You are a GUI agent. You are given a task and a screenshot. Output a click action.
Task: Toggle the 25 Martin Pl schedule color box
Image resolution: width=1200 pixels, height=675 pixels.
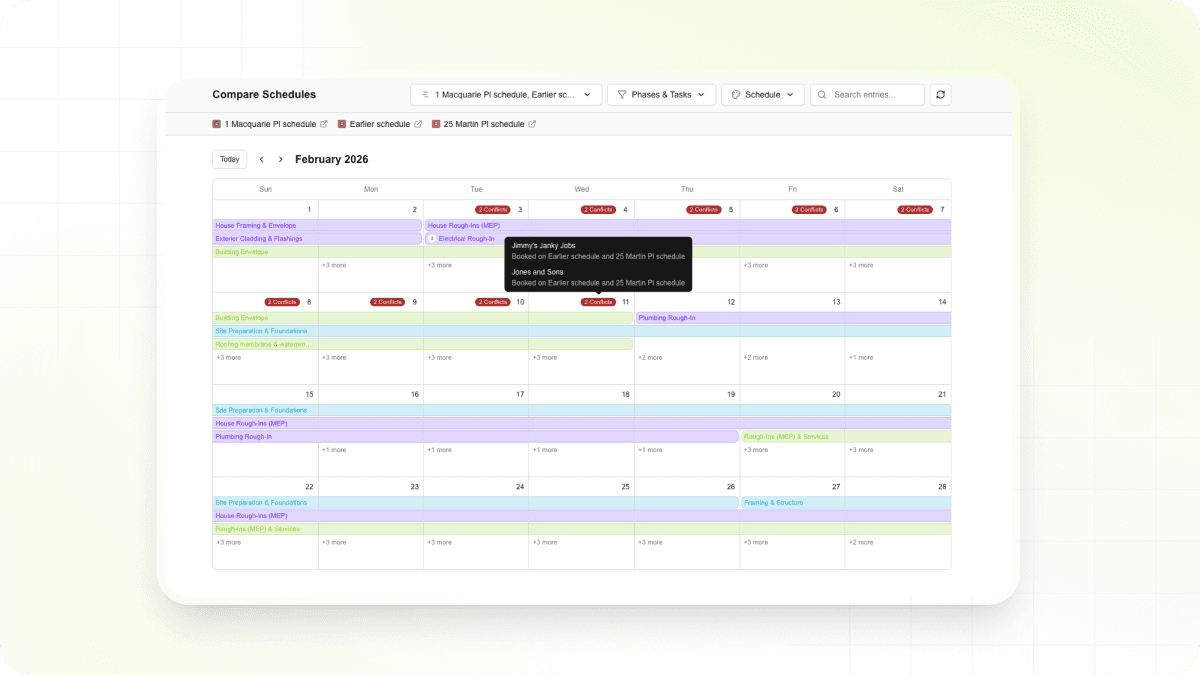(435, 124)
